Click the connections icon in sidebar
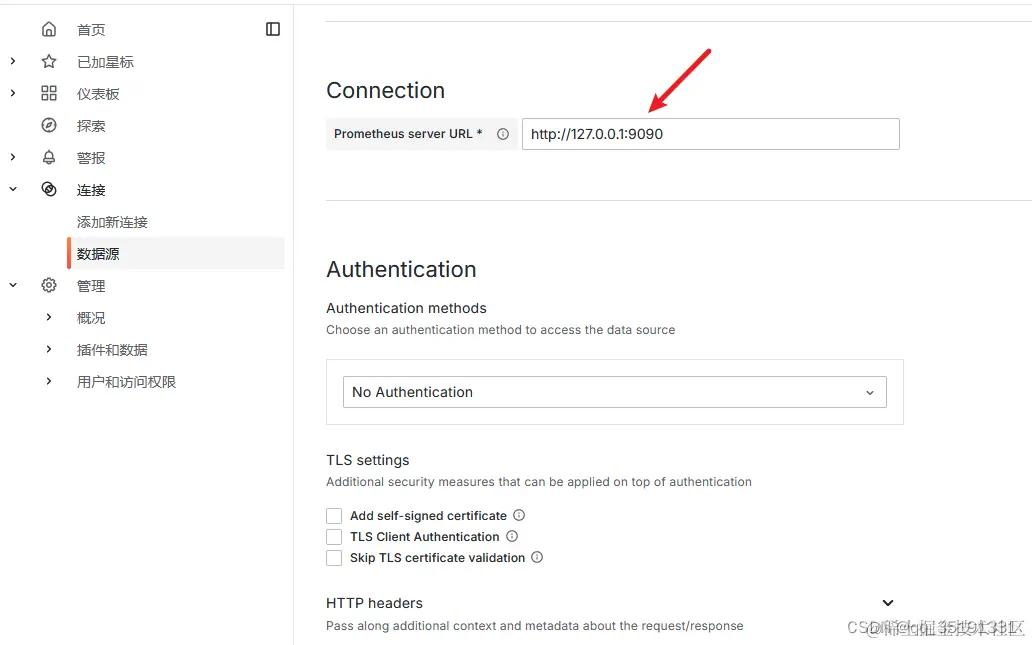The height and width of the screenshot is (645, 1032). [x=49, y=189]
